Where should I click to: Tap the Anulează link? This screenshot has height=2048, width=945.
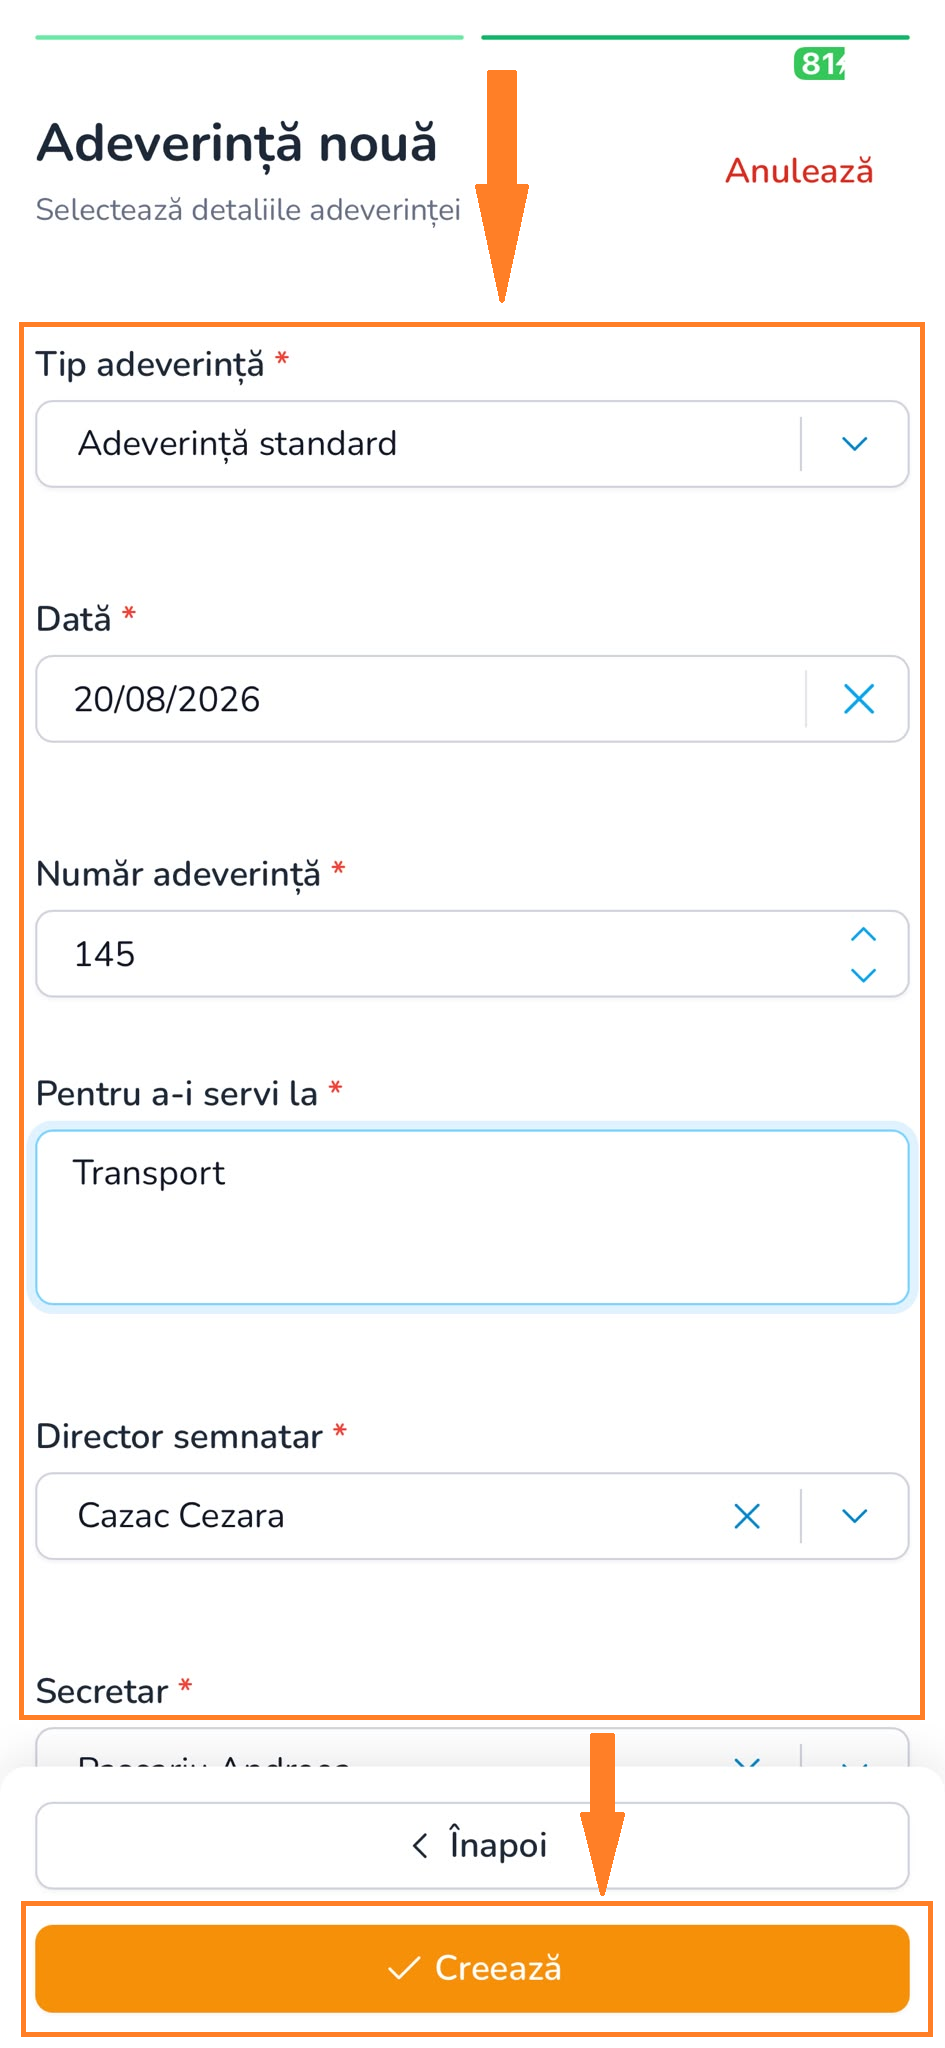(799, 171)
